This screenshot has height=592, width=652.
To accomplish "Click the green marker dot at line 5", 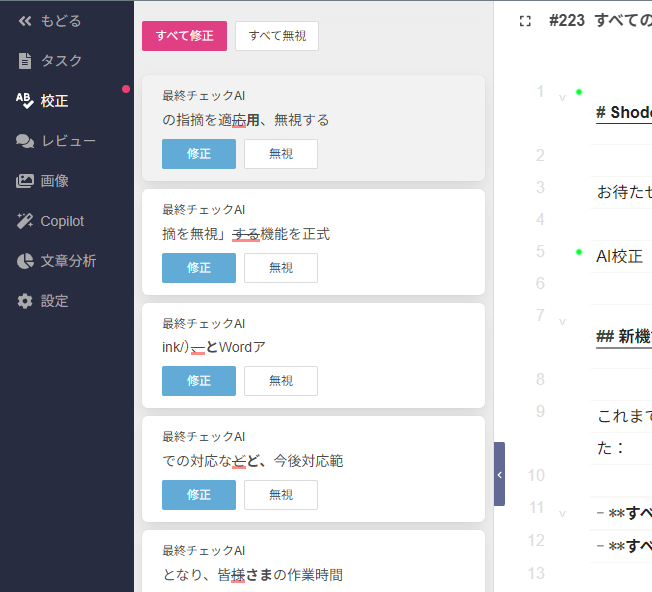I will pyautogui.click(x=579, y=252).
